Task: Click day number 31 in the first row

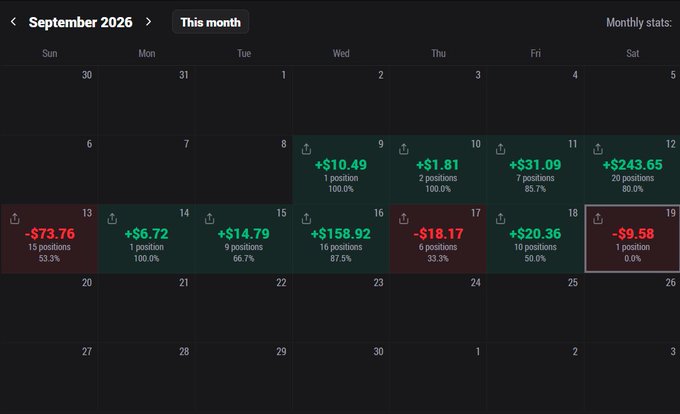Action: pyautogui.click(x=184, y=75)
